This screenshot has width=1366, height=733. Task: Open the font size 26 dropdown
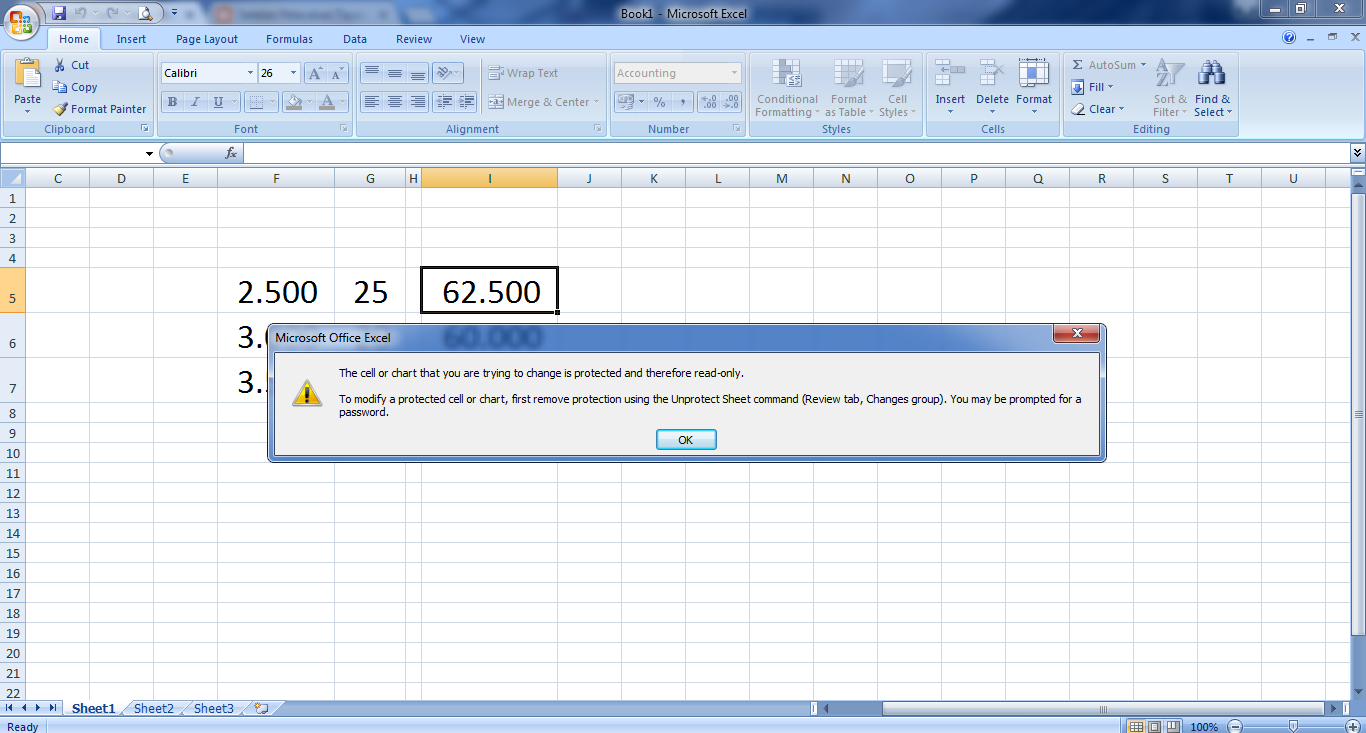pos(293,73)
